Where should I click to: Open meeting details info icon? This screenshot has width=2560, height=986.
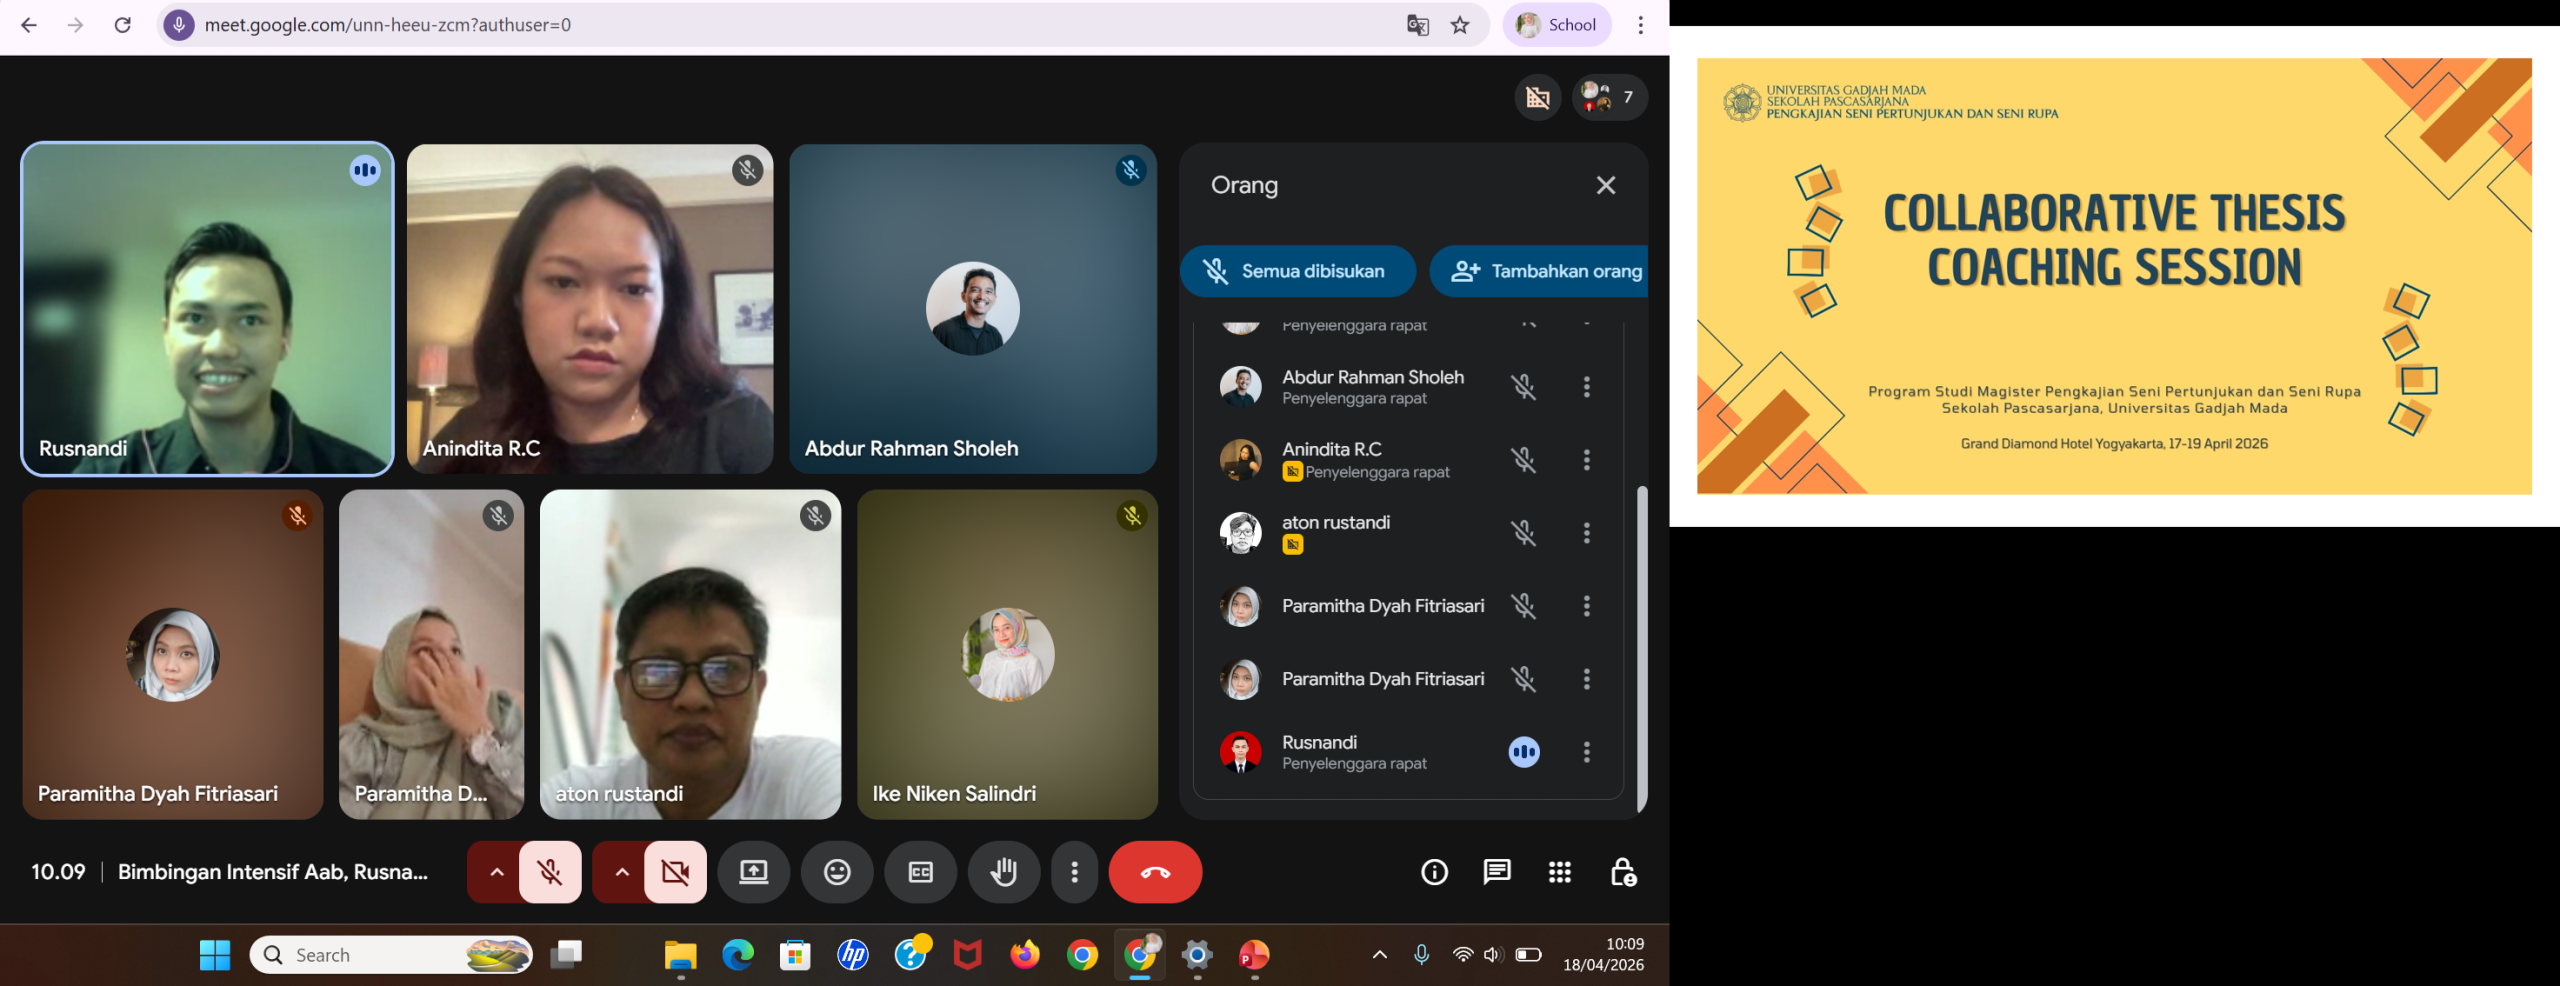(1434, 872)
